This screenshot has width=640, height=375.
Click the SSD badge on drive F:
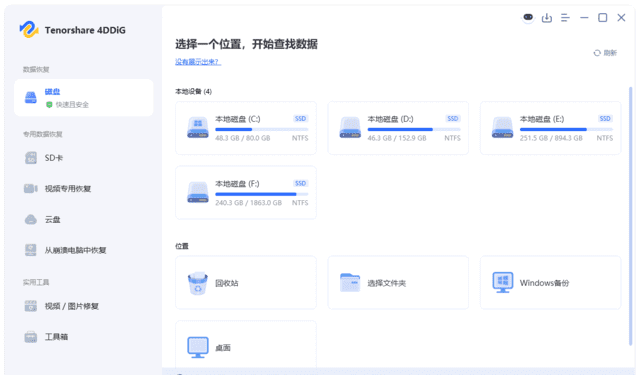click(x=300, y=184)
